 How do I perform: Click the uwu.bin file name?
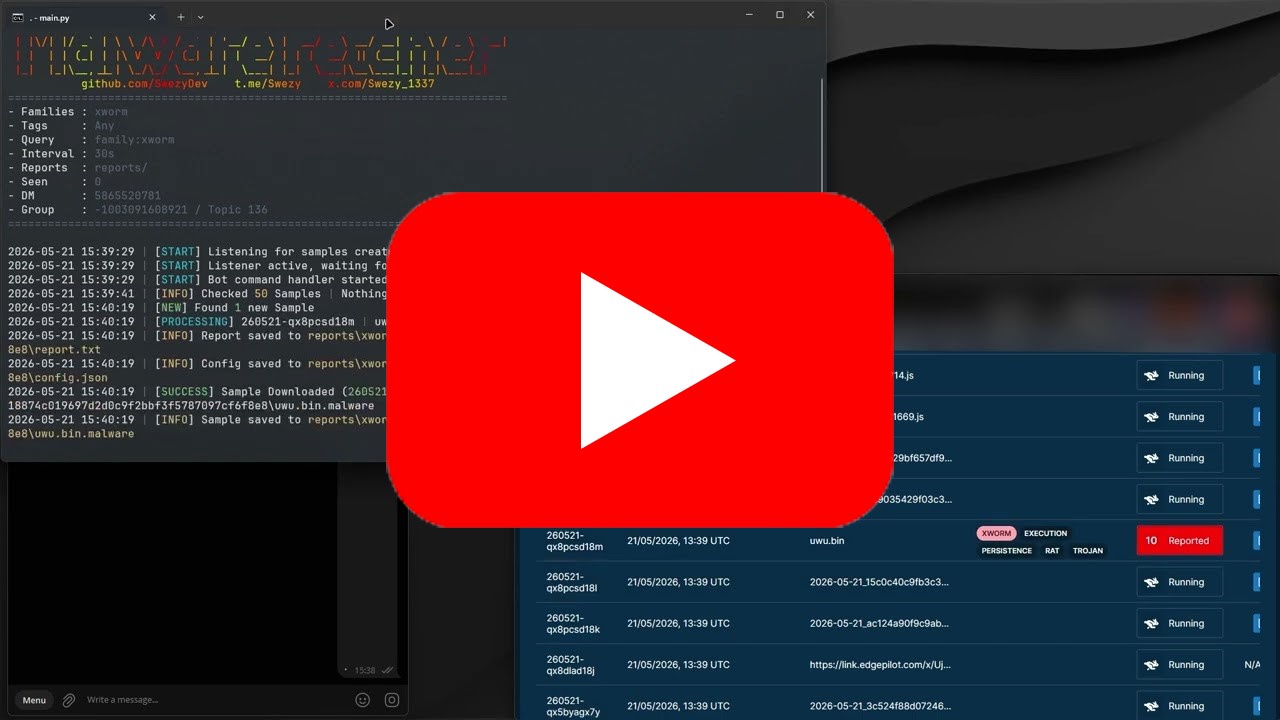pyautogui.click(x=827, y=541)
